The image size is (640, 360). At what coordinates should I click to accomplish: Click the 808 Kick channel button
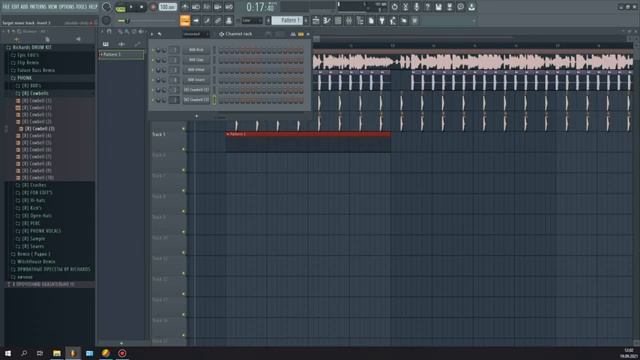[x=196, y=50]
